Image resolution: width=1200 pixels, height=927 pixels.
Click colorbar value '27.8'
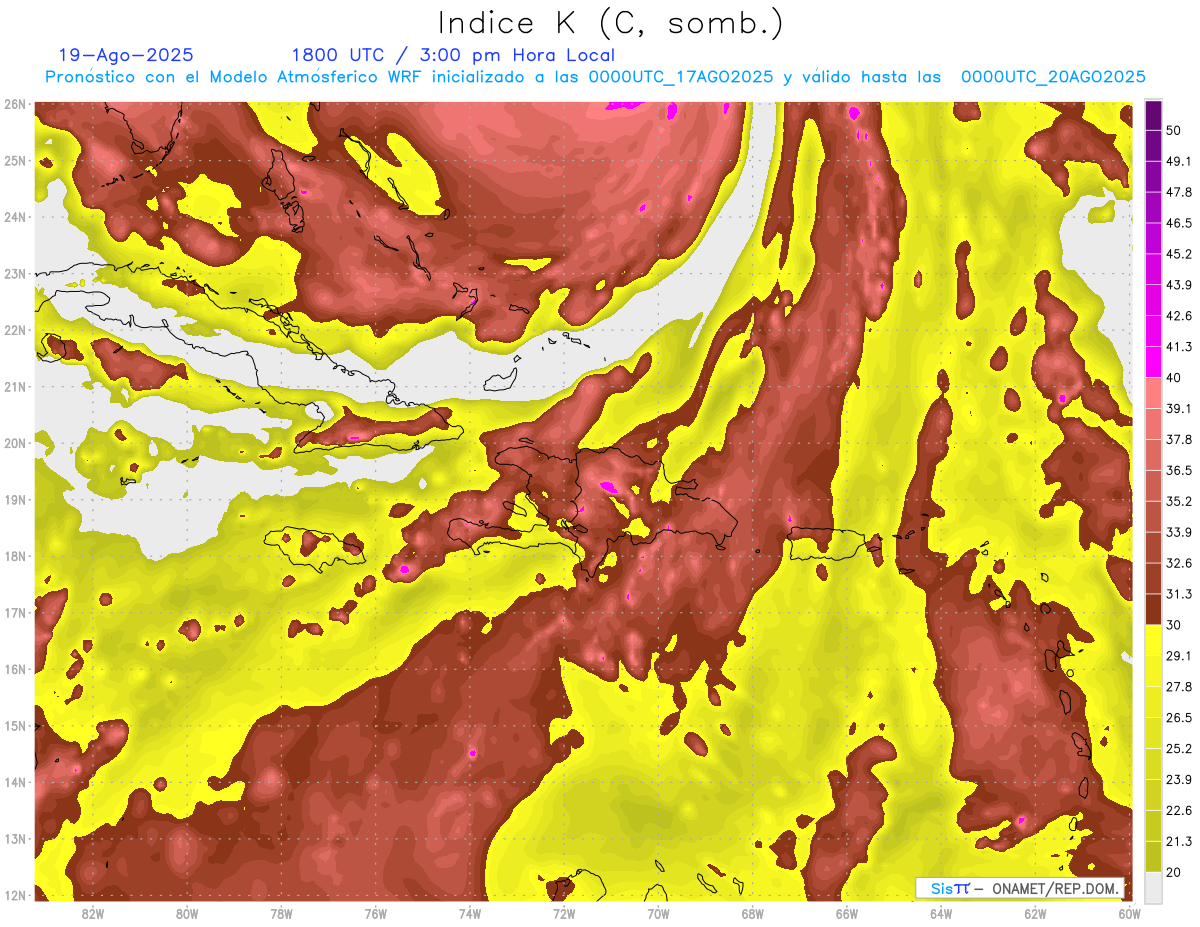coord(1179,686)
